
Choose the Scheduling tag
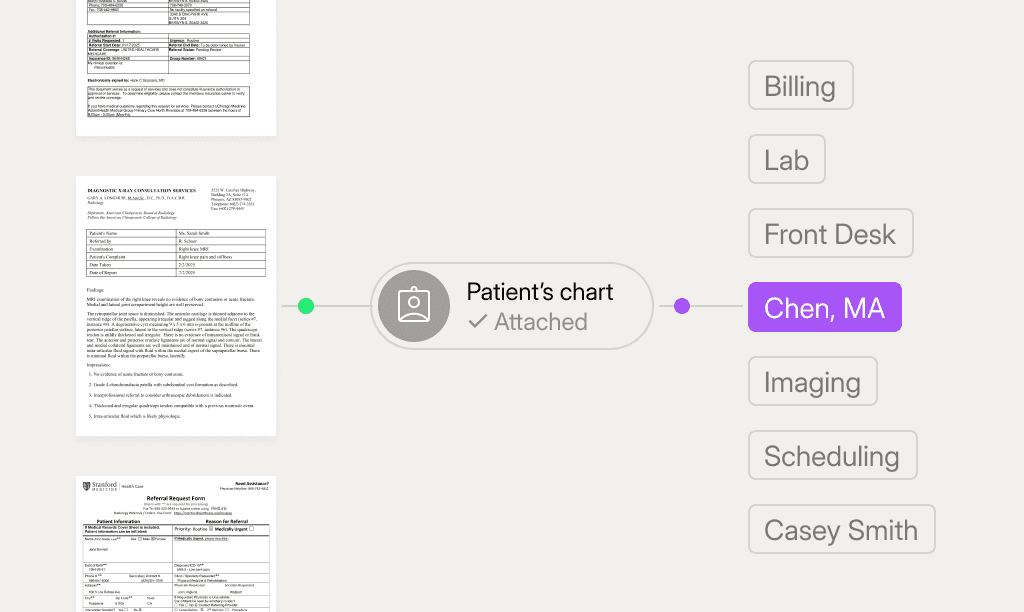tap(832, 456)
